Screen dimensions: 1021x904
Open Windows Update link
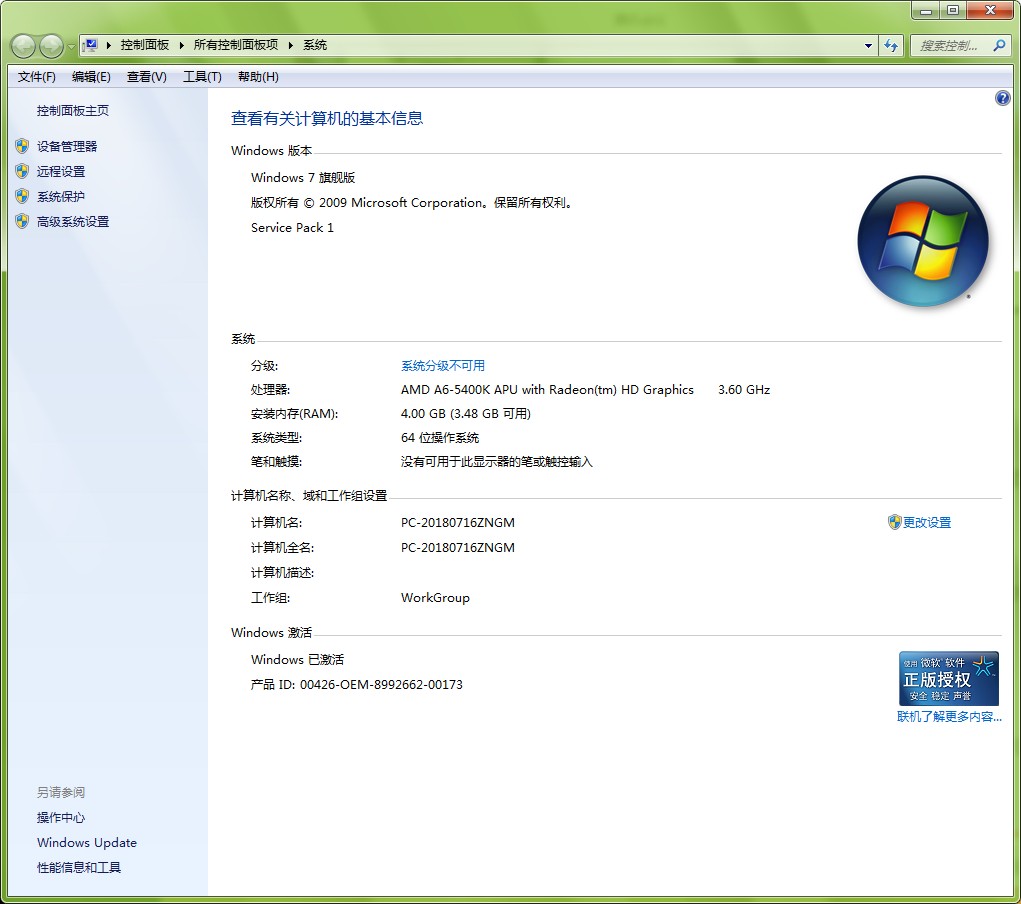point(87,842)
